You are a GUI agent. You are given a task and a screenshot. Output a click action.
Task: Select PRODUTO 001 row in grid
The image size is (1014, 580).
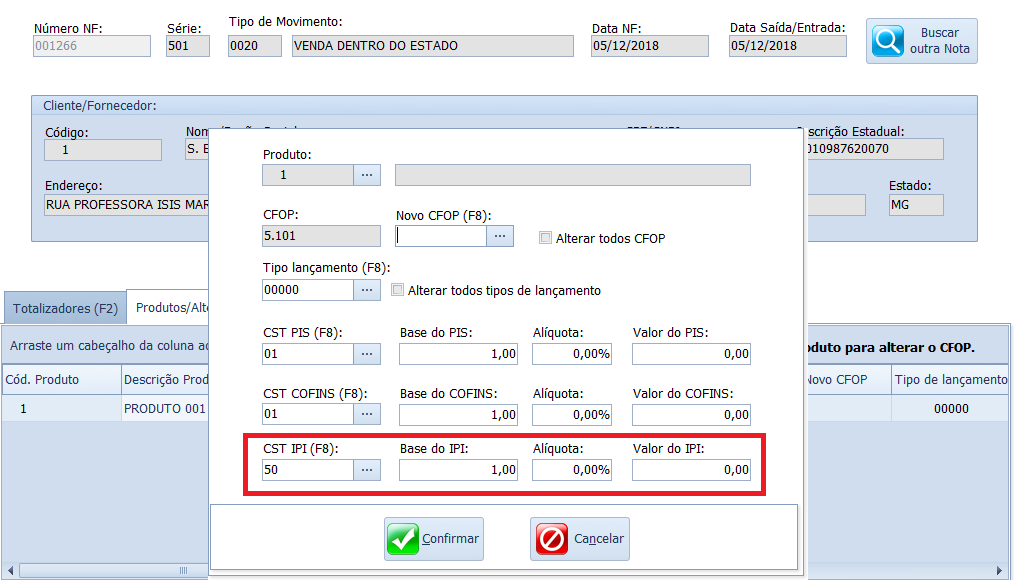click(x=164, y=409)
